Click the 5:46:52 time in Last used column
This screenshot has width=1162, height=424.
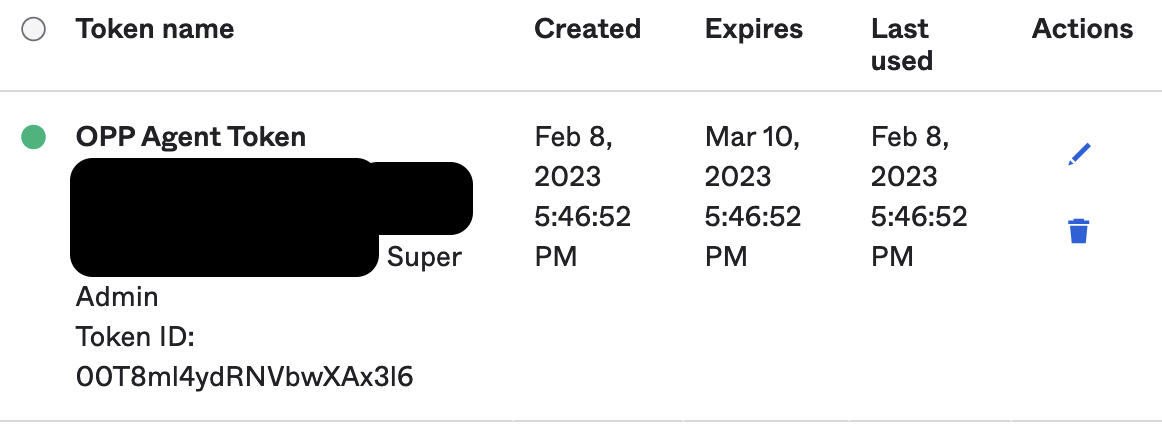(919, 217)
